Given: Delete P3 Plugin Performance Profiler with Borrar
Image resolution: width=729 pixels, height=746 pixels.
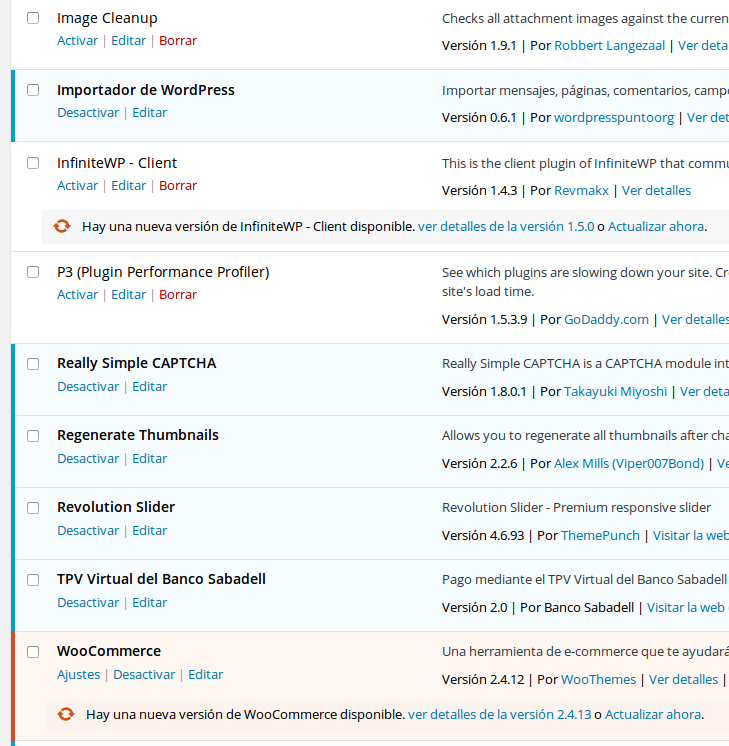Looking at the screenshot, I should (178, 294).
